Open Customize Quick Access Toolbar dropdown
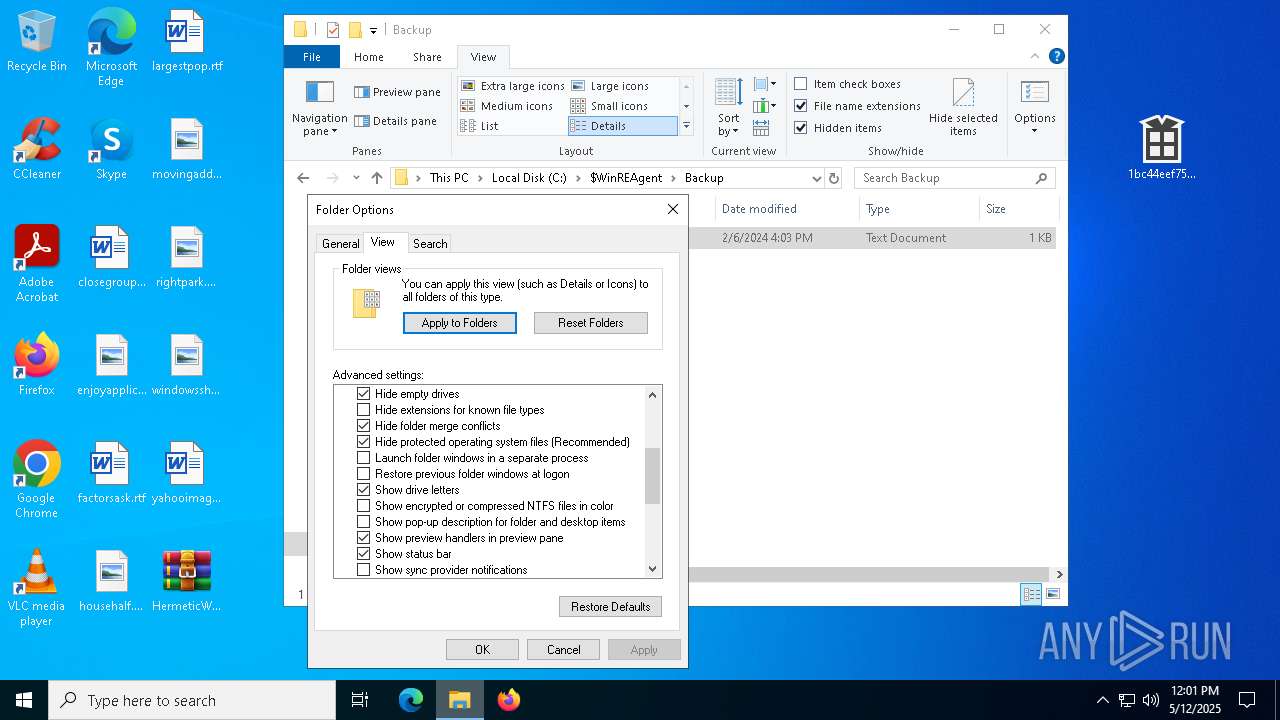1280x720 pixels. tap(374, 31)
